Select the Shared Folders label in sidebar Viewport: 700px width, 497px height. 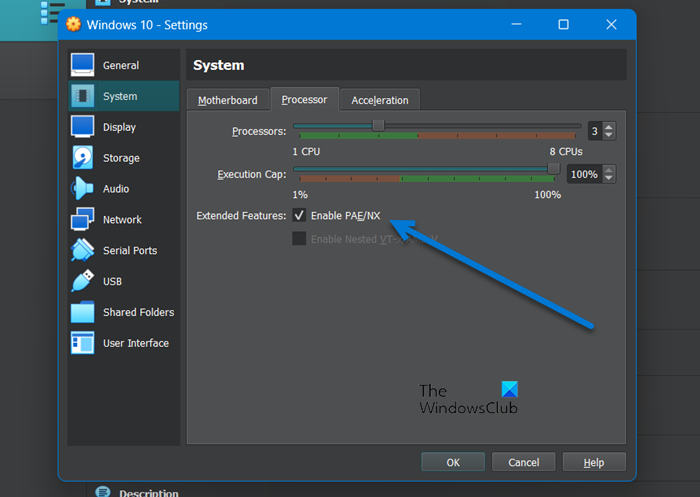[x=138, y=312]
